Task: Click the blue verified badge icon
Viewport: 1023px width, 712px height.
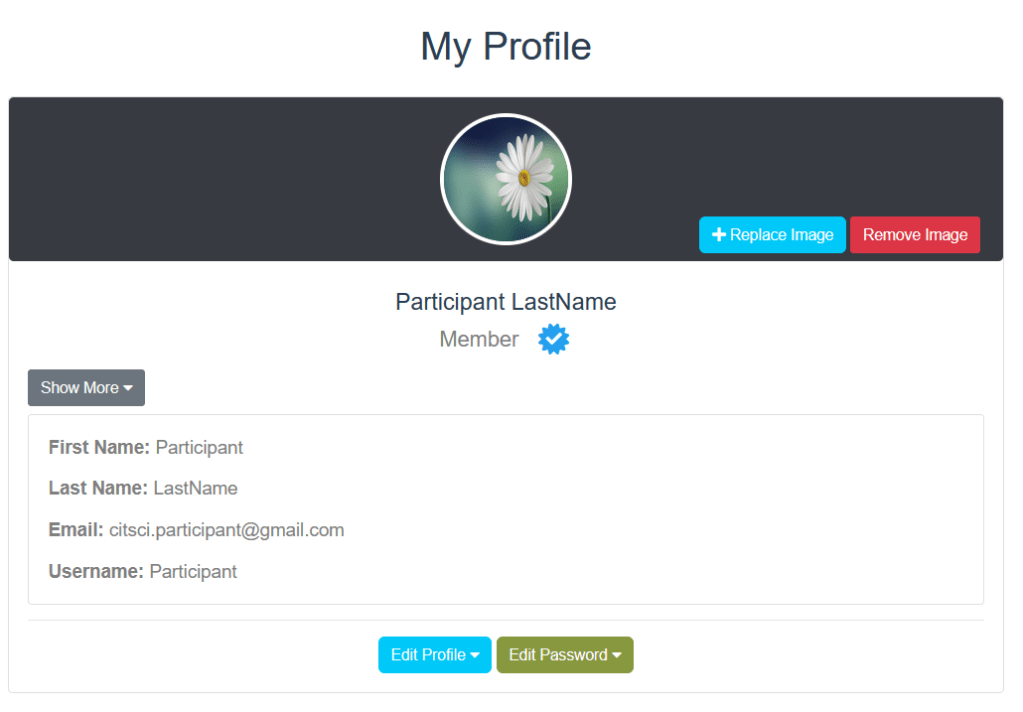Action: tap(553, 340)
